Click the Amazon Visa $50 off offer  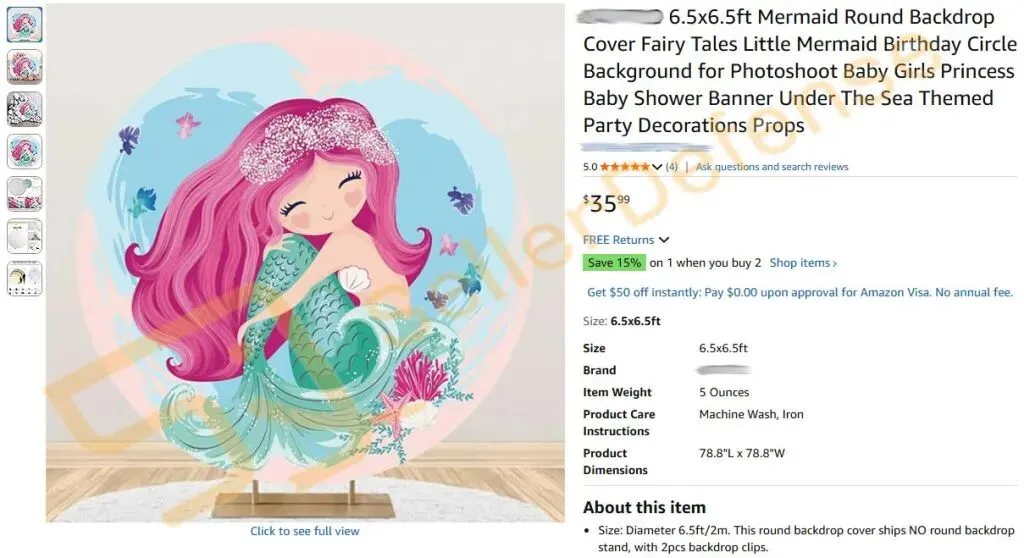click(x=798, y=292)
